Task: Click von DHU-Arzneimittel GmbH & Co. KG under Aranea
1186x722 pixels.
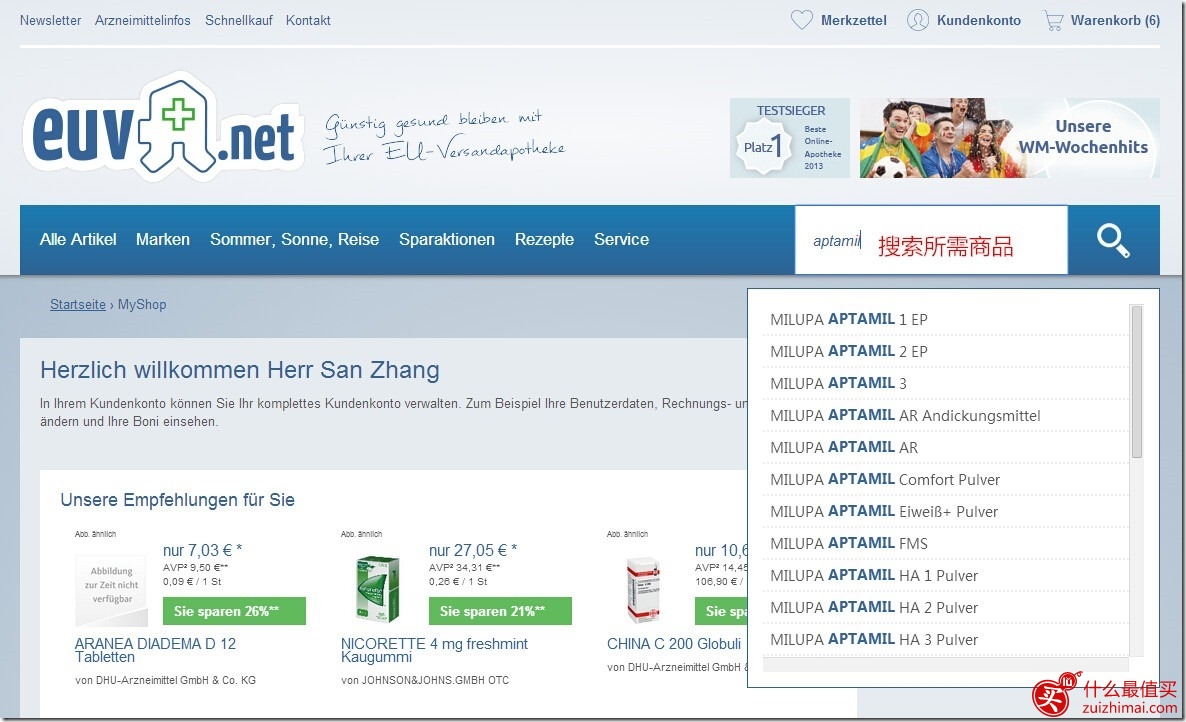Action: (165, 680)
